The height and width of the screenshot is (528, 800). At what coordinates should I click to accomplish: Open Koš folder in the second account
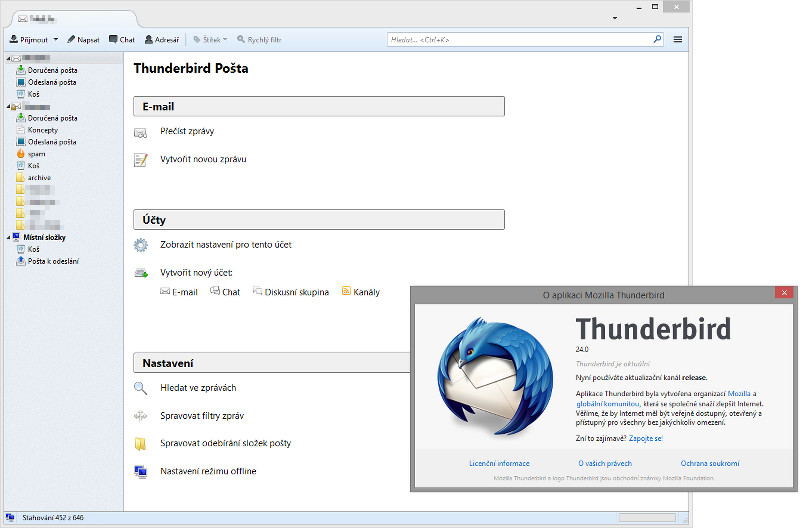[33, 165]
